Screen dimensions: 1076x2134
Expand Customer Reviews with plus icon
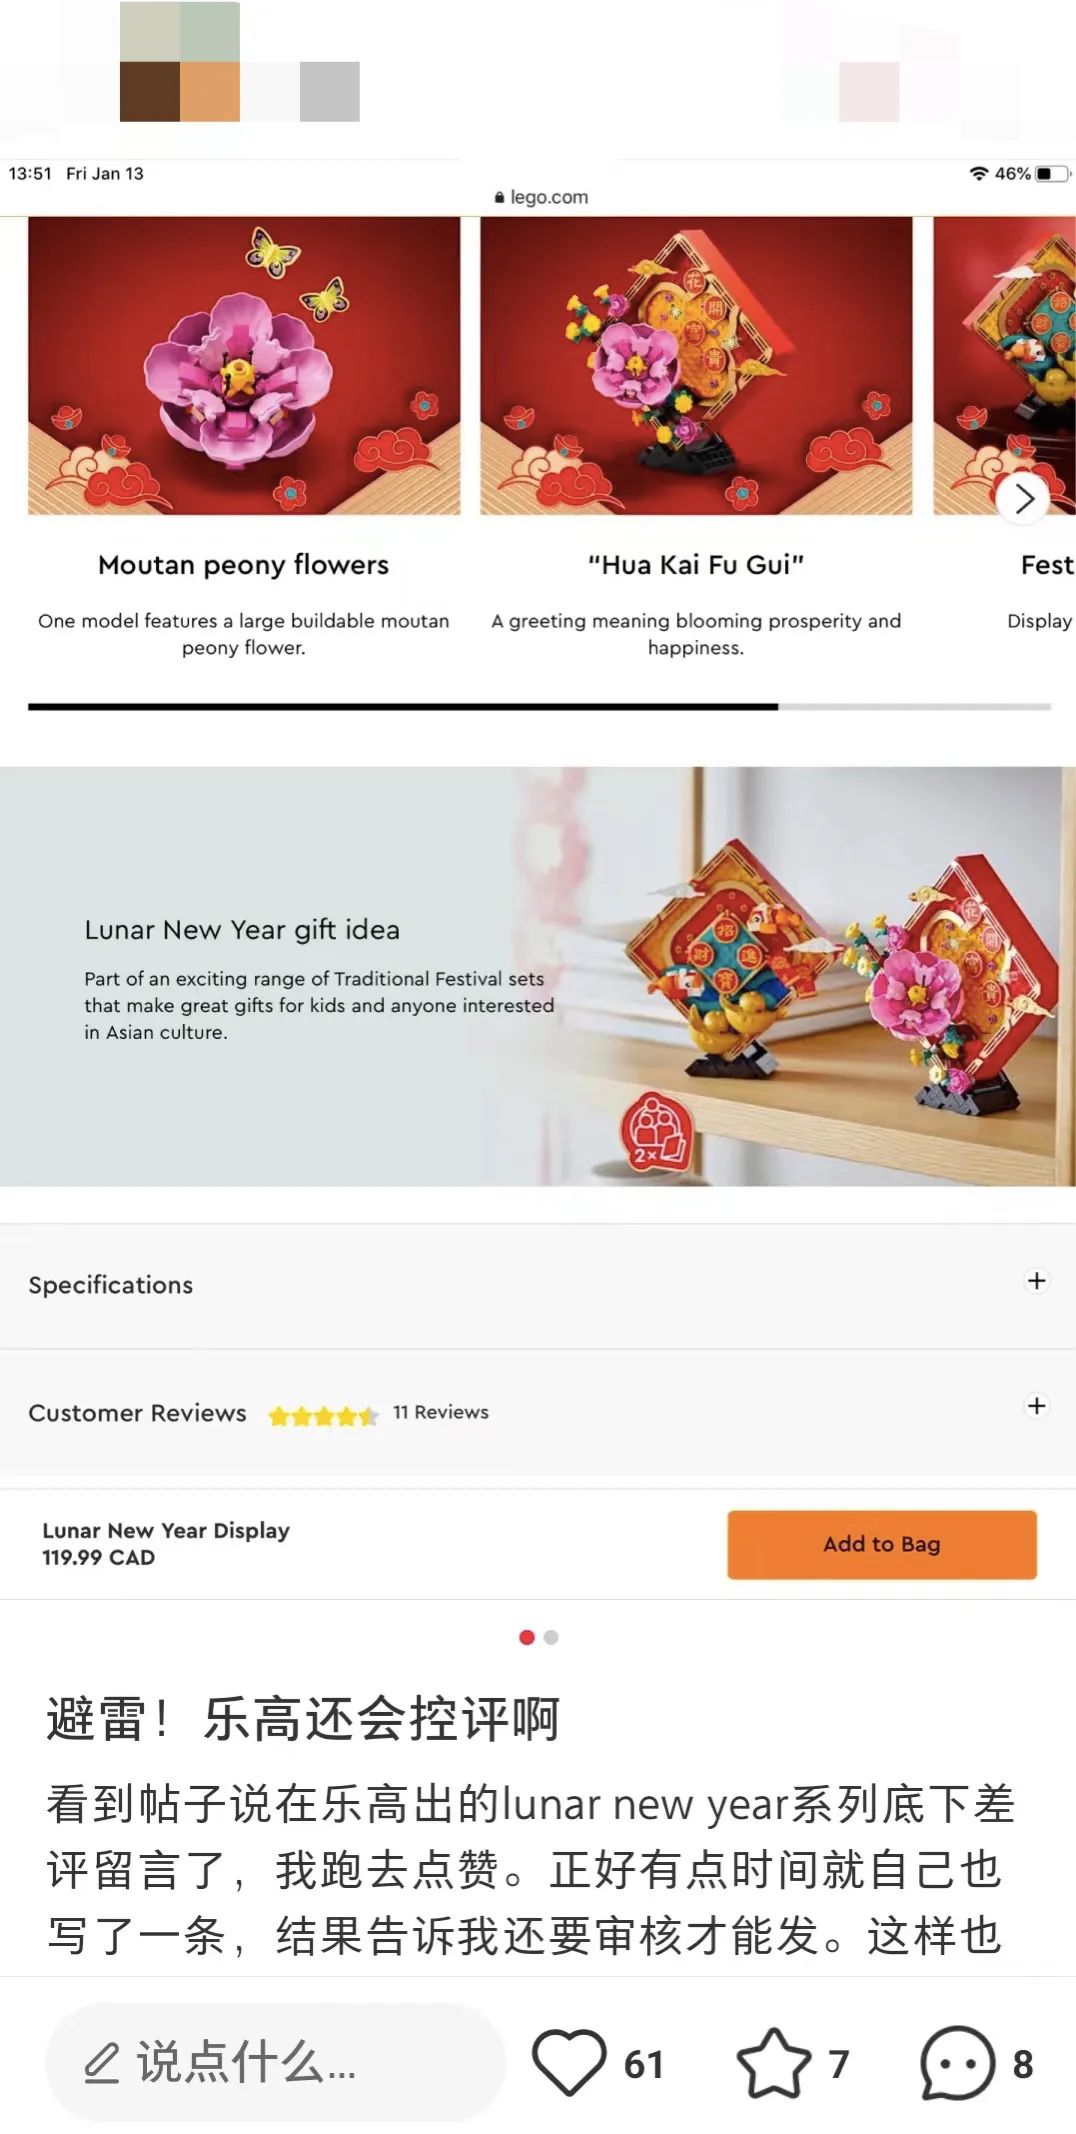[x=1037, y=1406]
